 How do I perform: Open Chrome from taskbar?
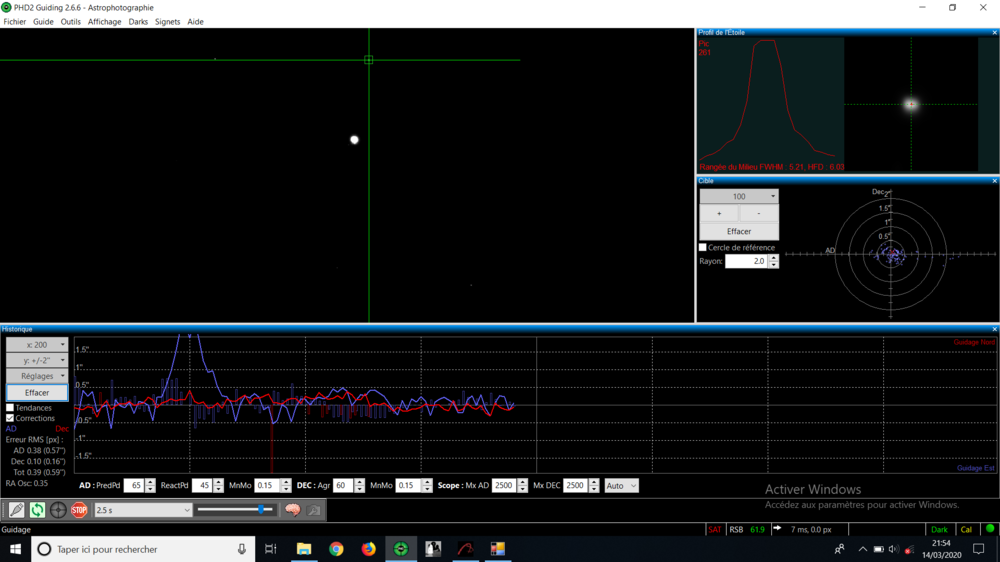336,549
